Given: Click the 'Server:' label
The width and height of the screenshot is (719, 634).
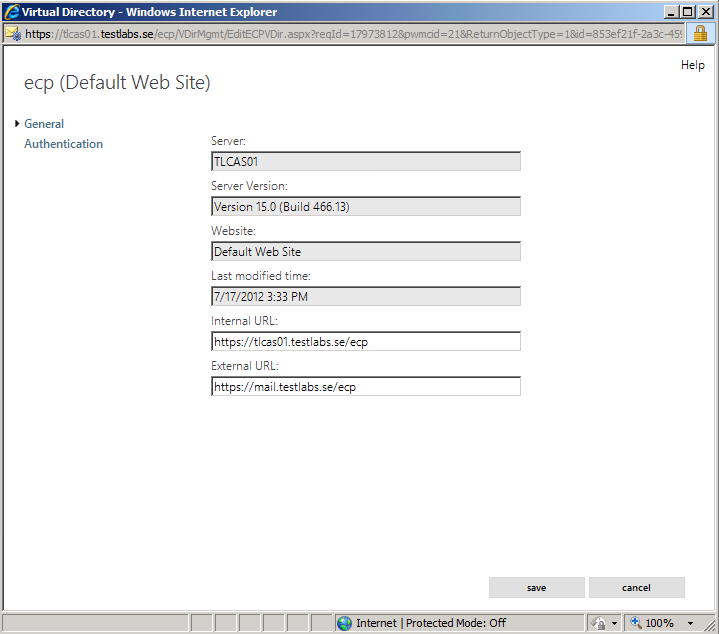Looking at the screenshot, I should click(x=228, y=141).
